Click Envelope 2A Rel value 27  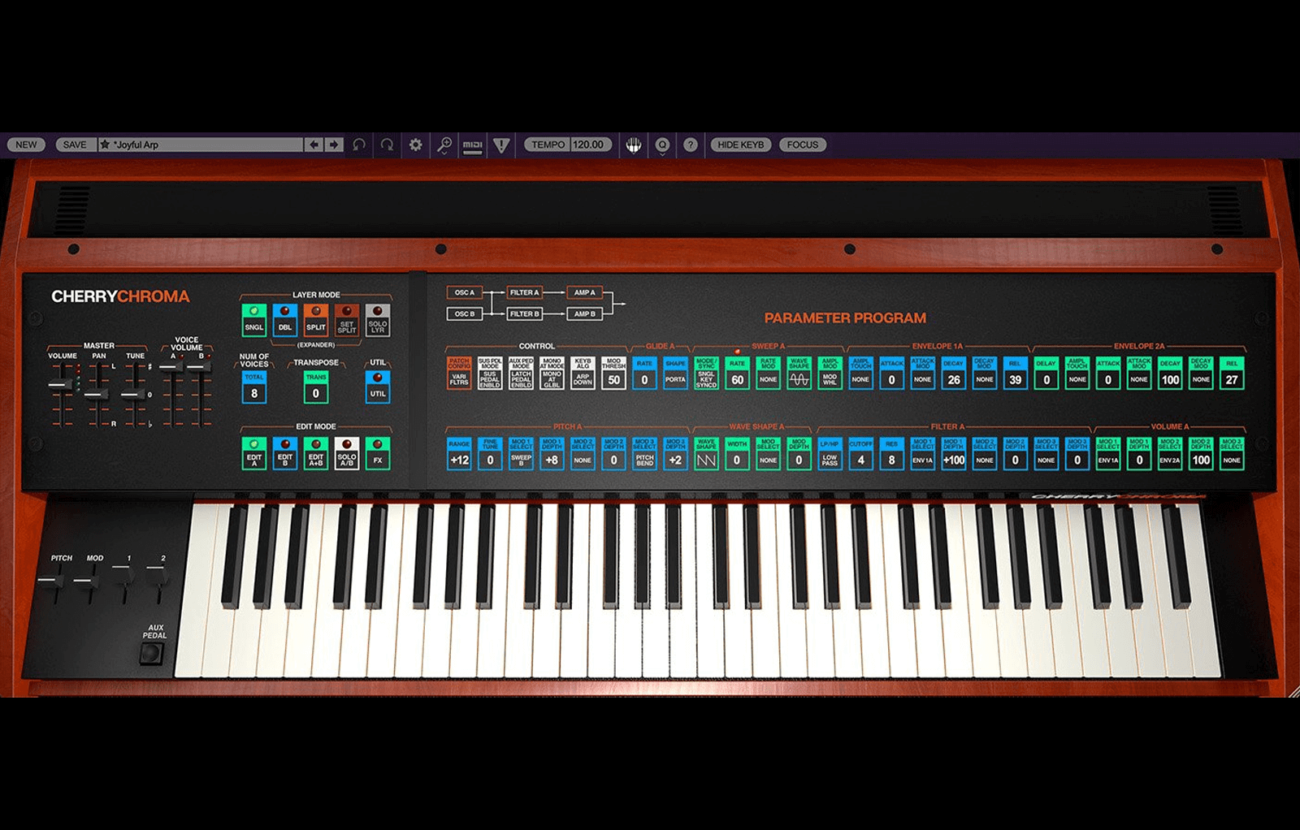tap(1231, 380)
